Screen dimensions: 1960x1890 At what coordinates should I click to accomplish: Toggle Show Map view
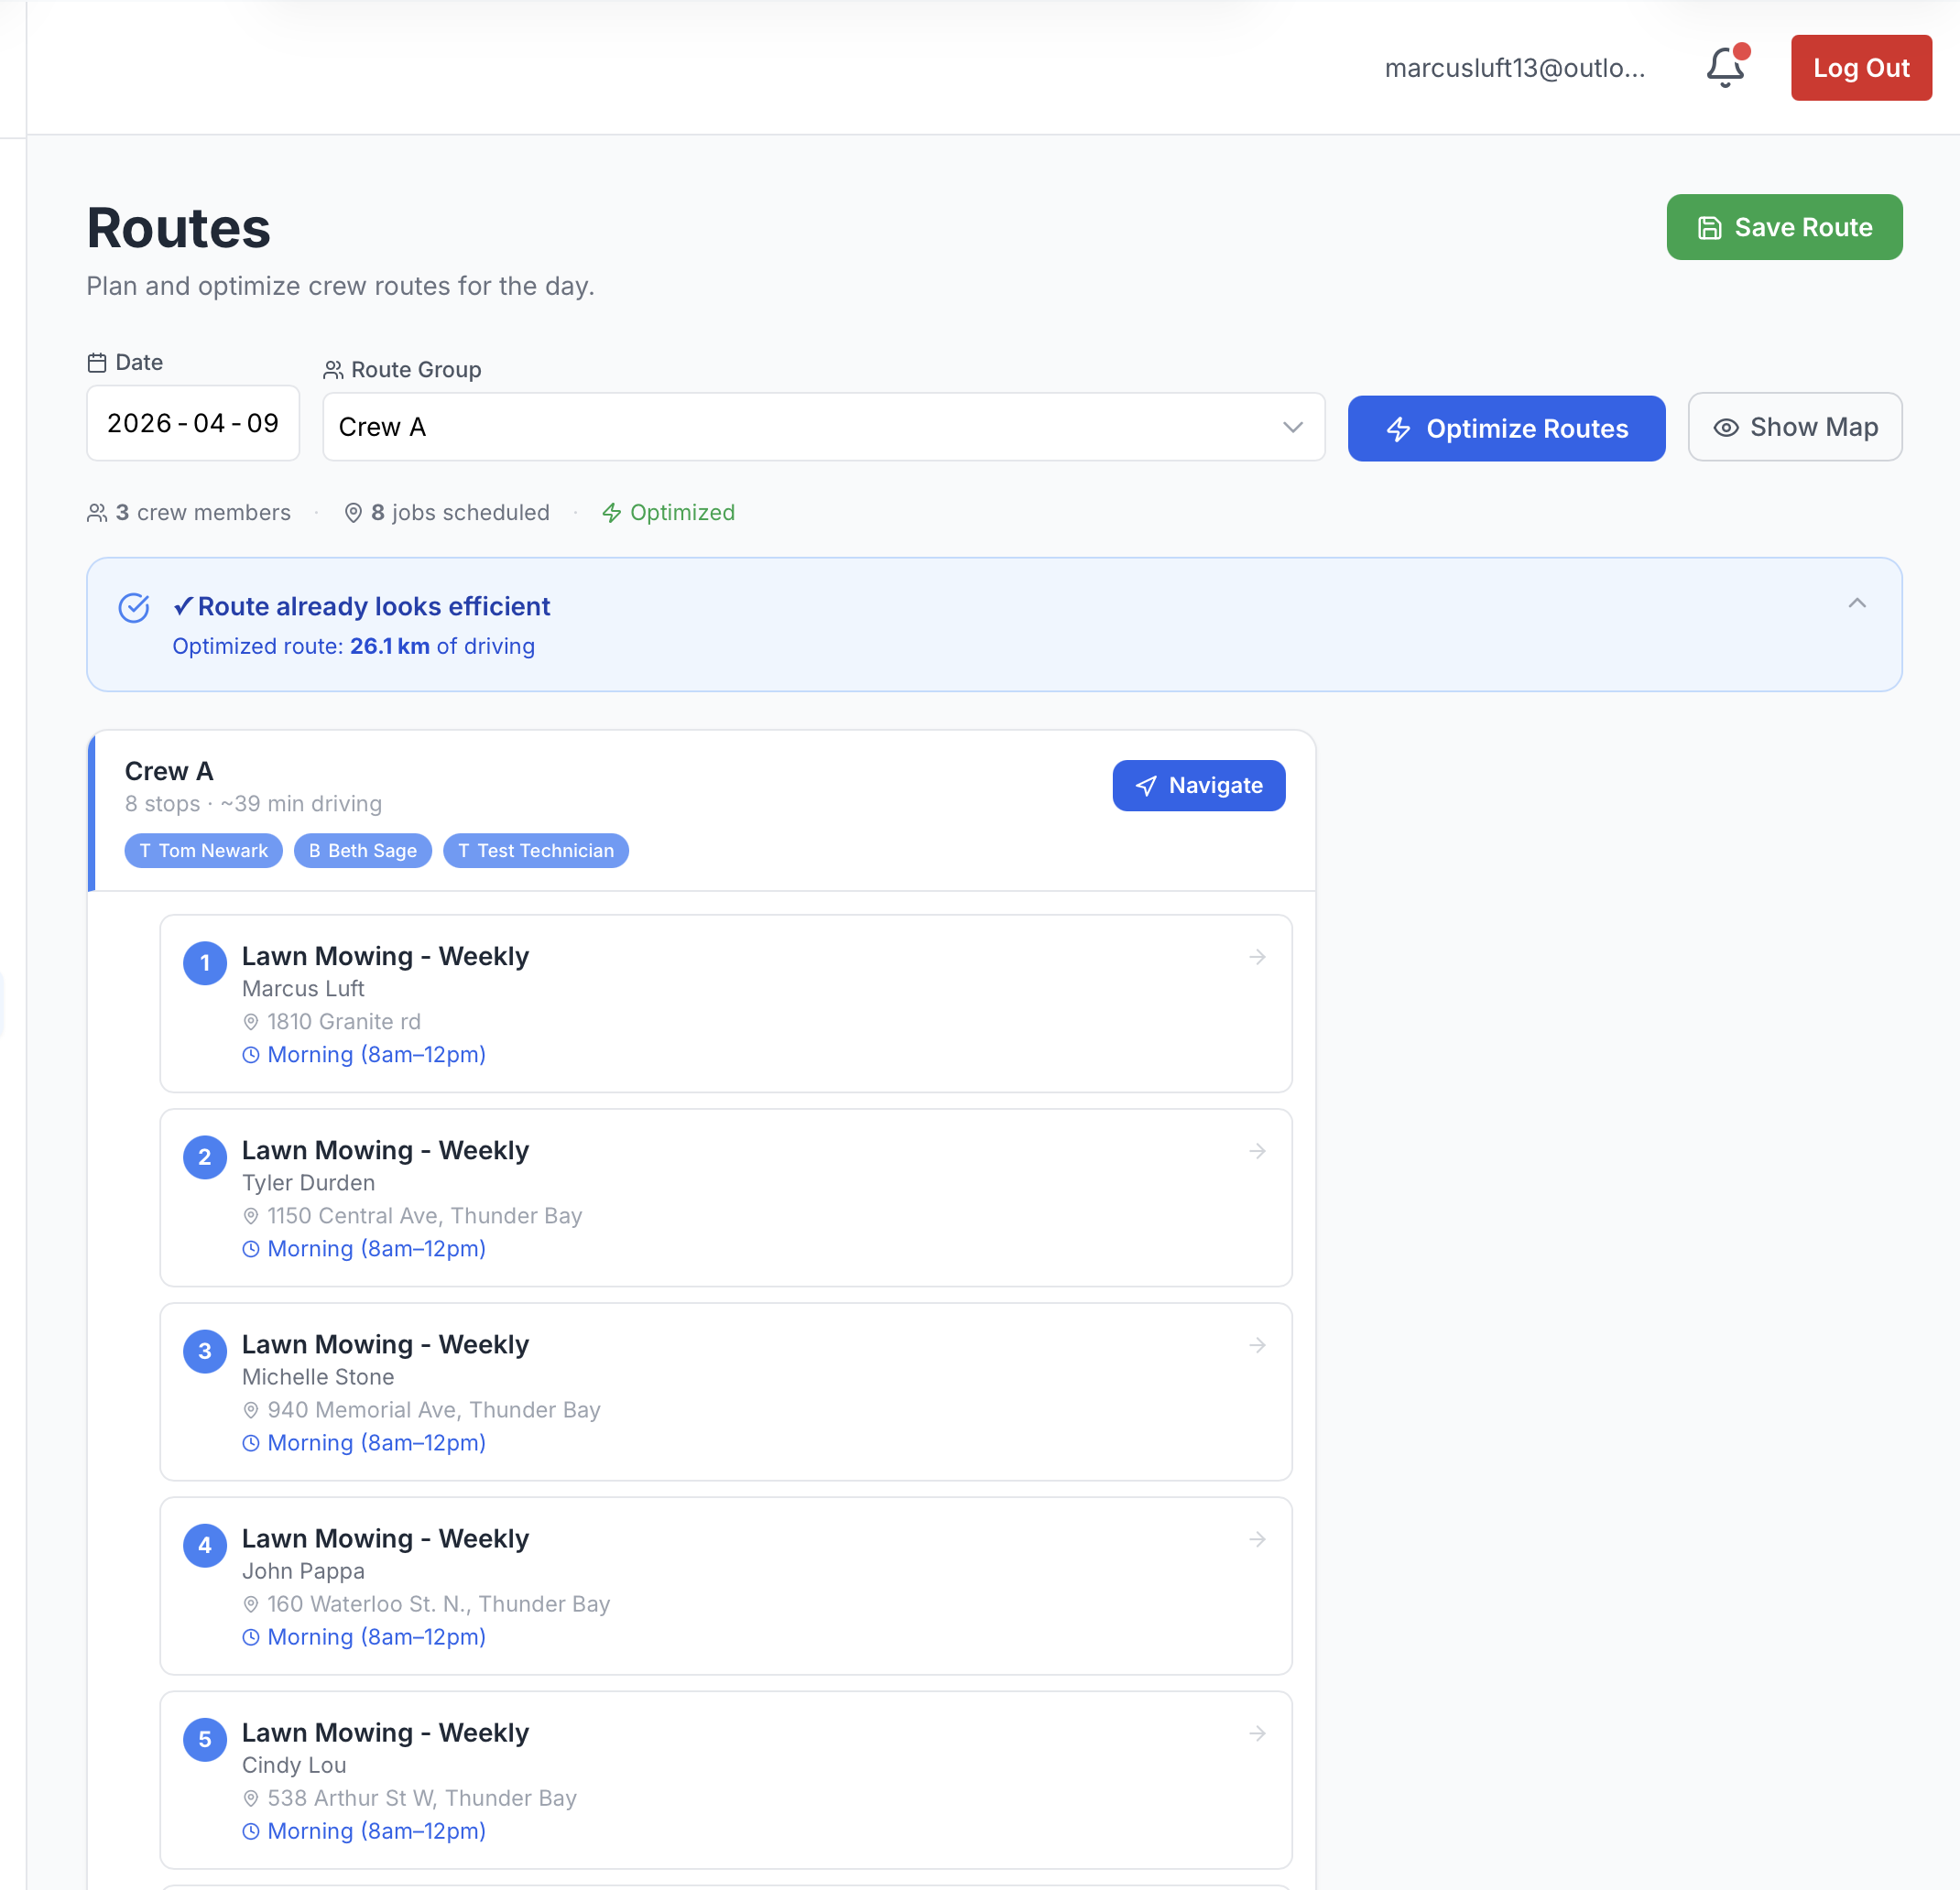[x=1794, y=427]
